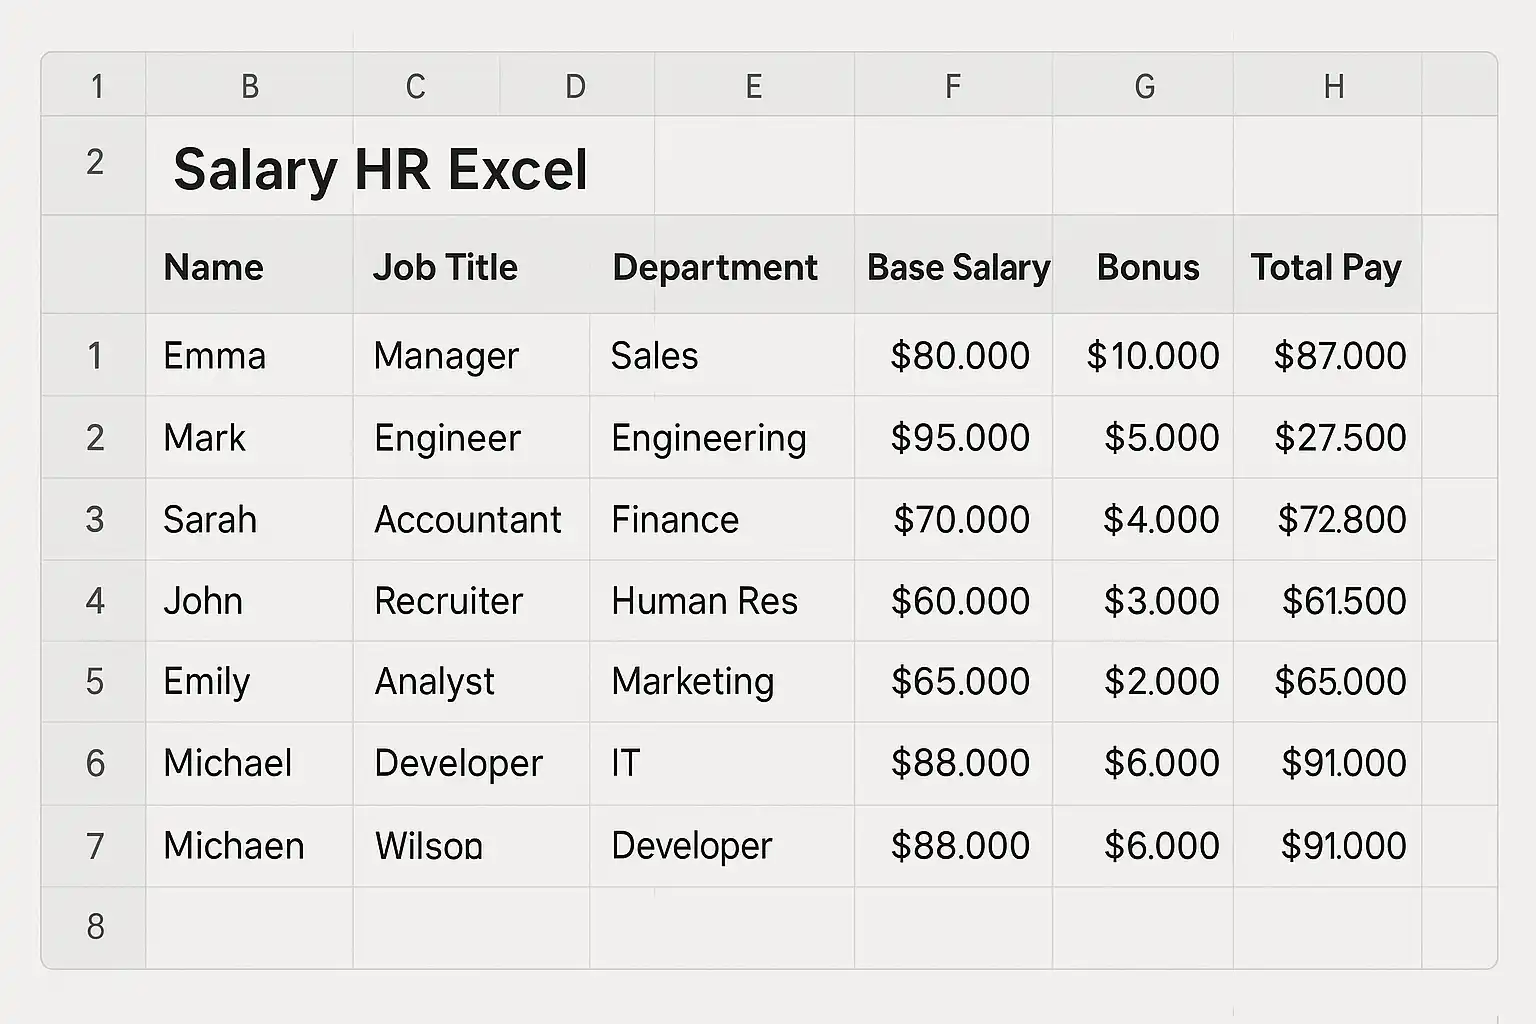Click column H header

(1333, 87)
